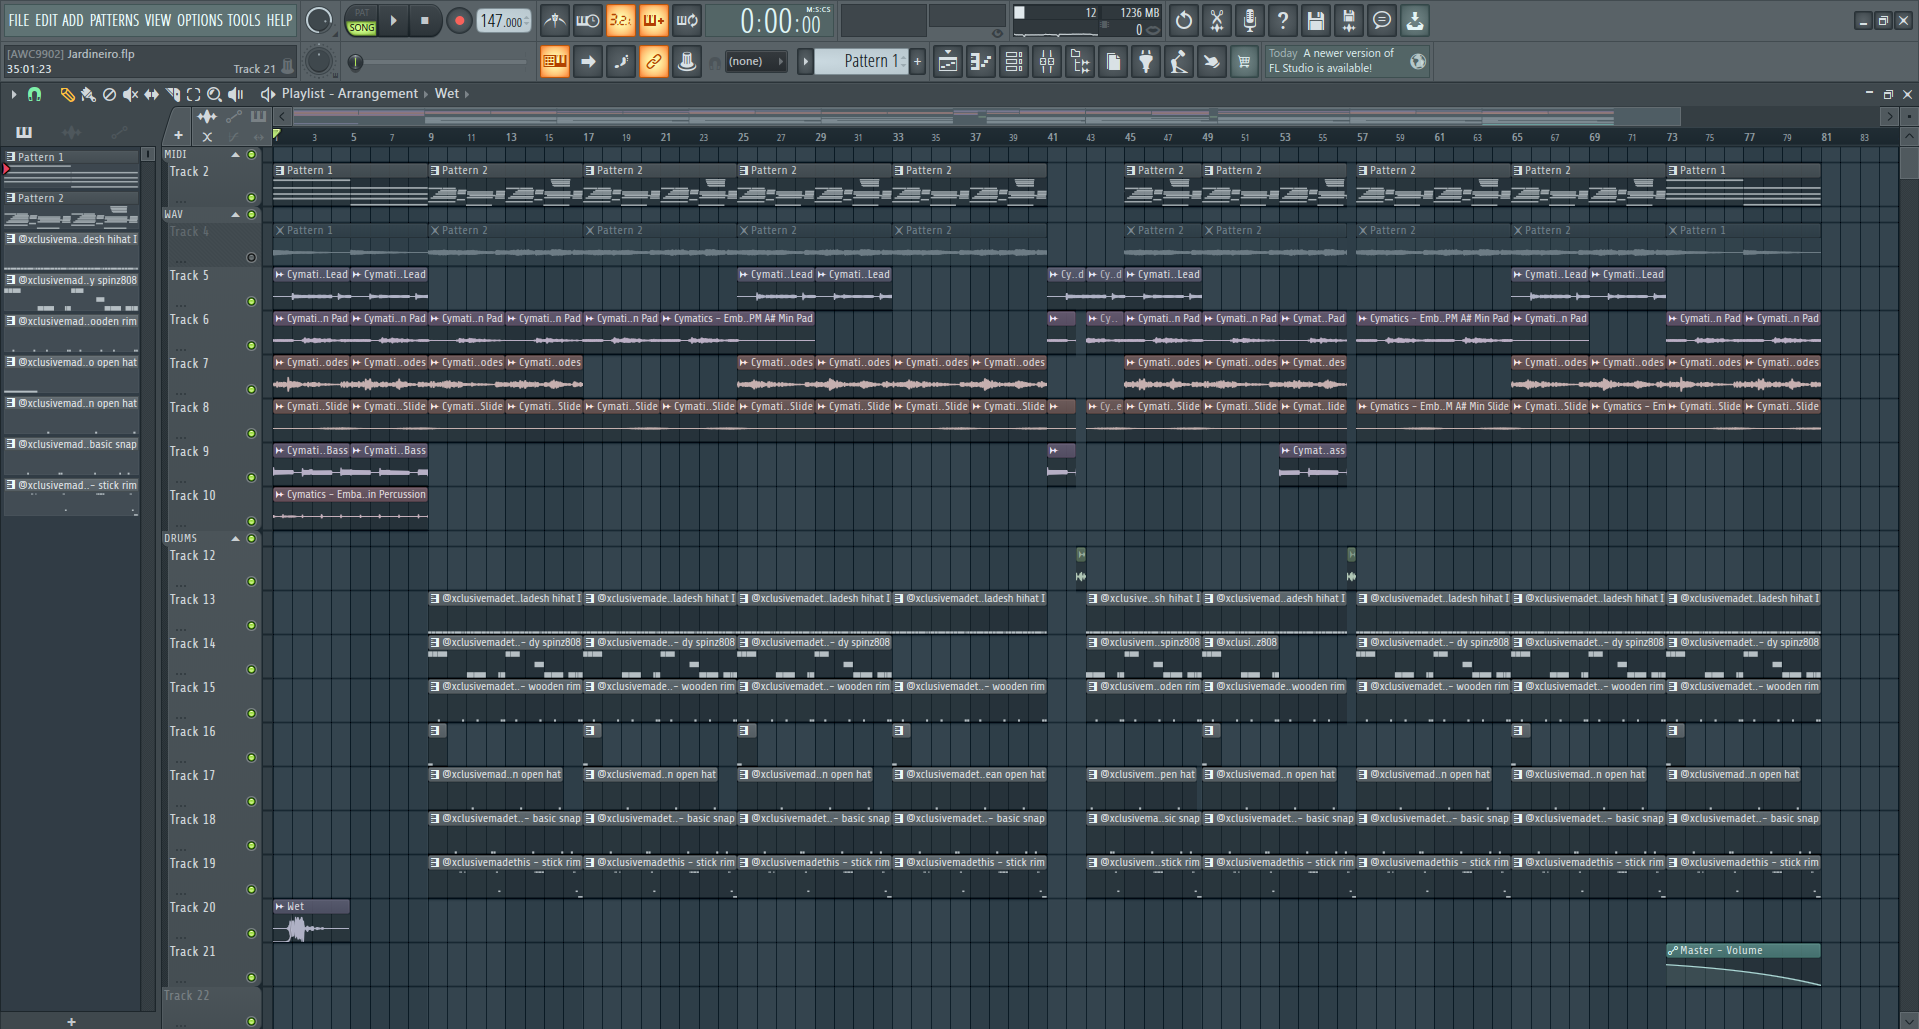This screenshot has width=1919, height=1029.
Task: Toggle group link channels icon
Action: 653,62
